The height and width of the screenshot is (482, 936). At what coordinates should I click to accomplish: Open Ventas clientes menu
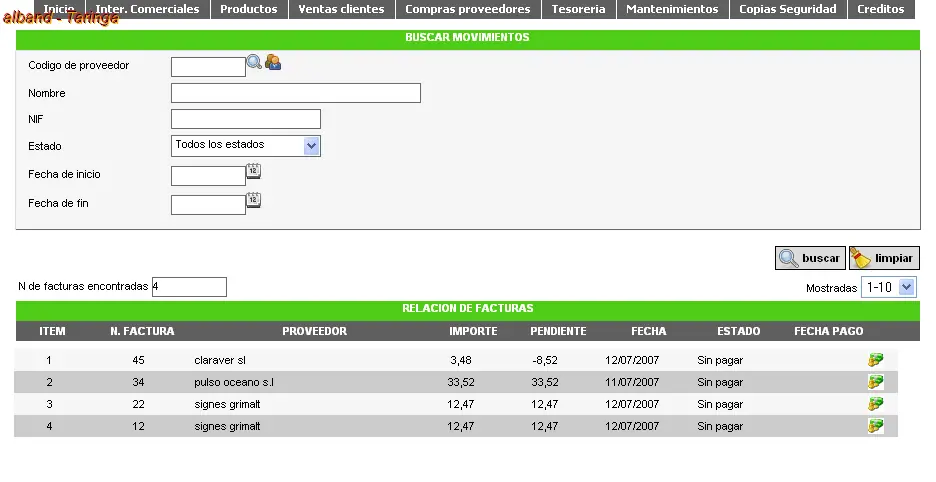tap(341, 9)
